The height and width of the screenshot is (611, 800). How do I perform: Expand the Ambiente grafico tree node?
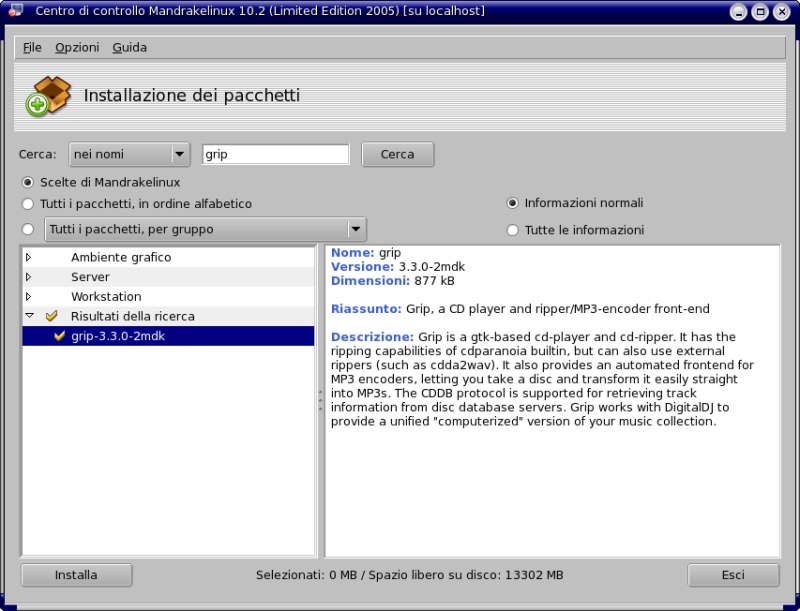click(29, 257)
